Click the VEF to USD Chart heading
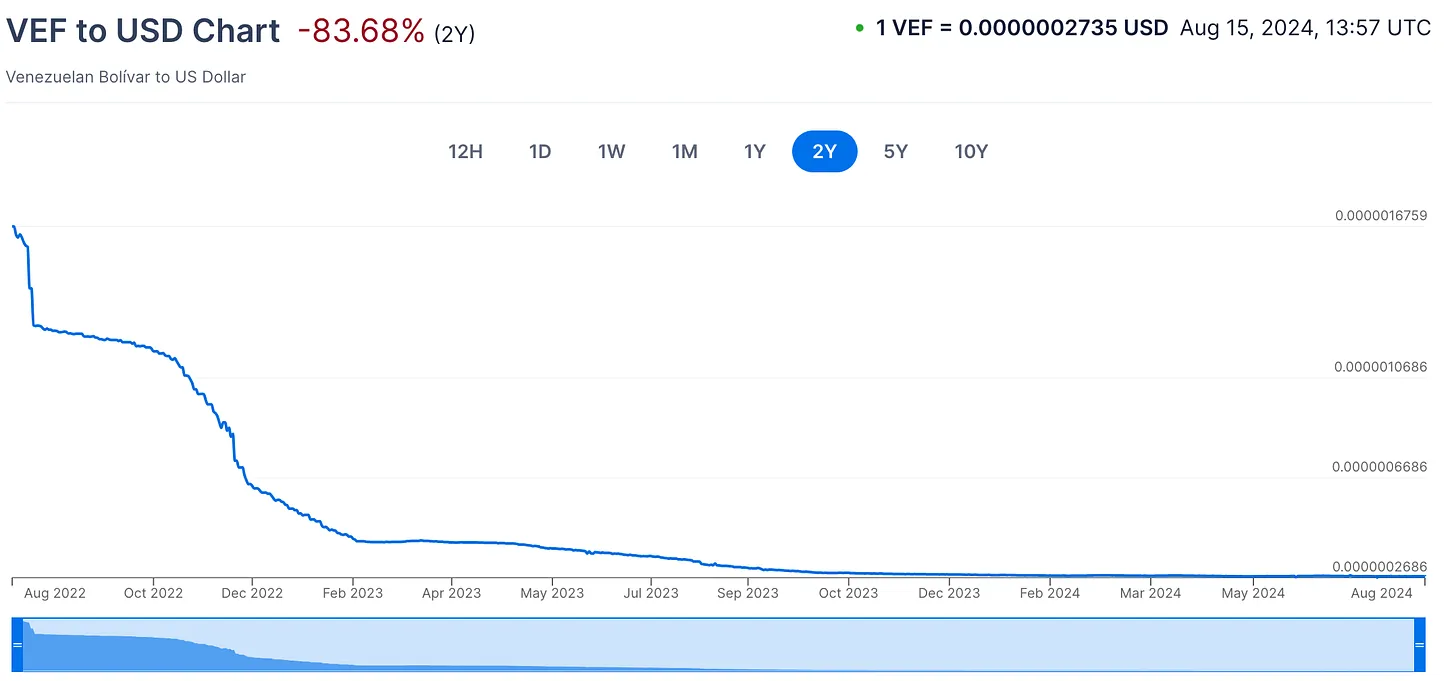 point(143,30)
